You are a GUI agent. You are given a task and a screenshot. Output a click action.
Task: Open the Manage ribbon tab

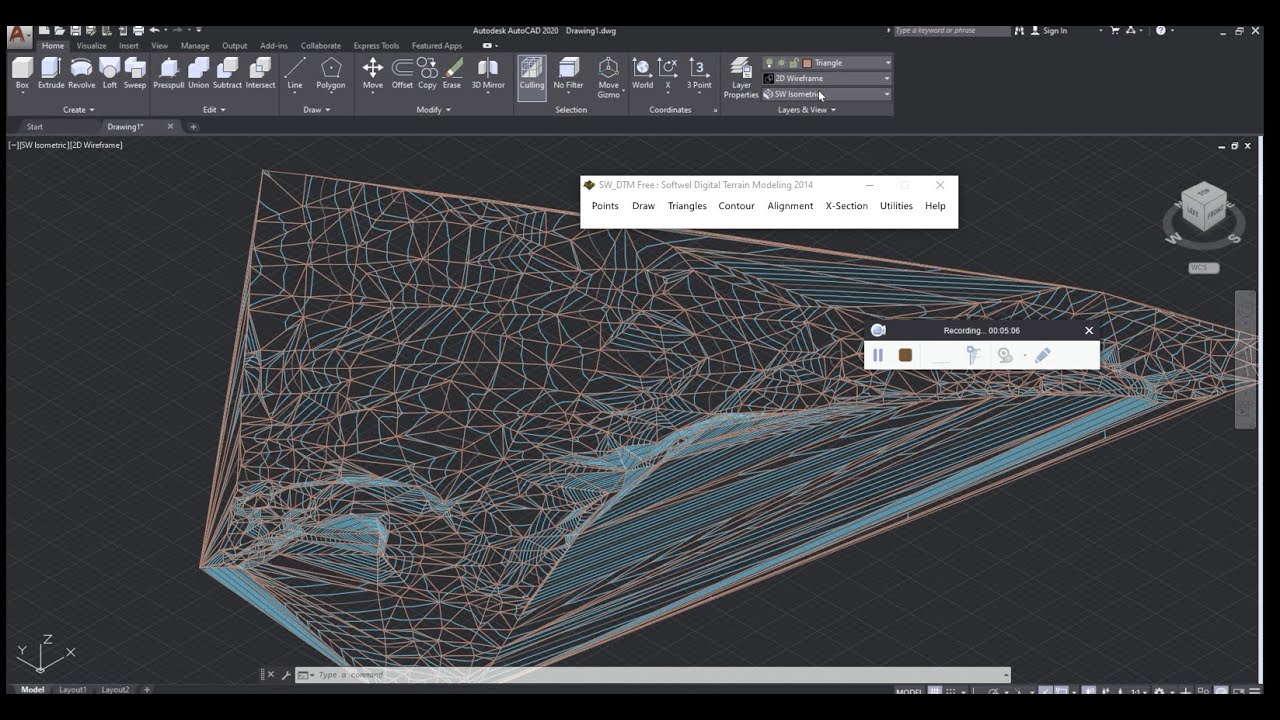[195, 46]
